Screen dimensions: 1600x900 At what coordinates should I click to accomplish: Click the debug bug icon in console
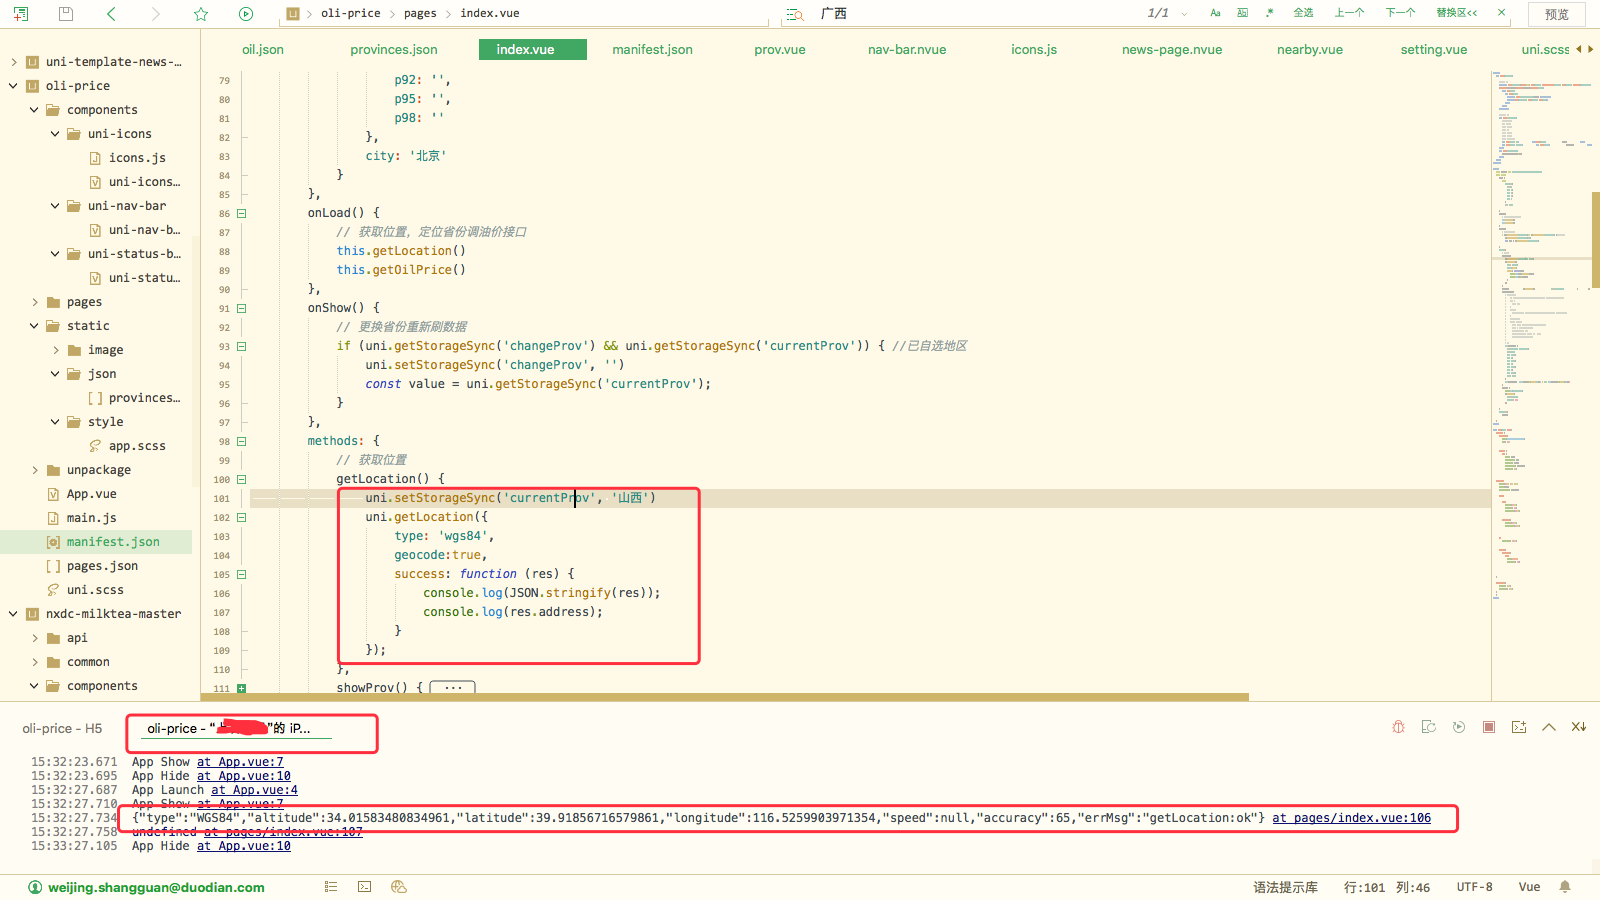(x=1398, y=727)
